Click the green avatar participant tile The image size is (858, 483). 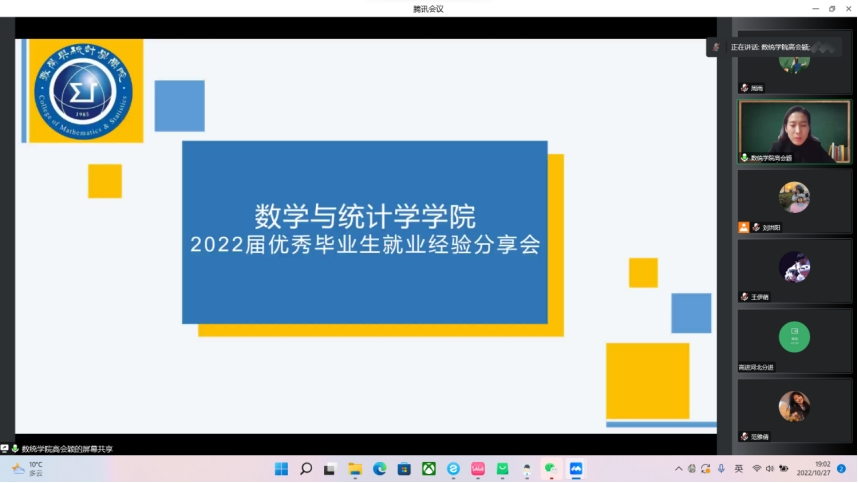tap(795, 337)
